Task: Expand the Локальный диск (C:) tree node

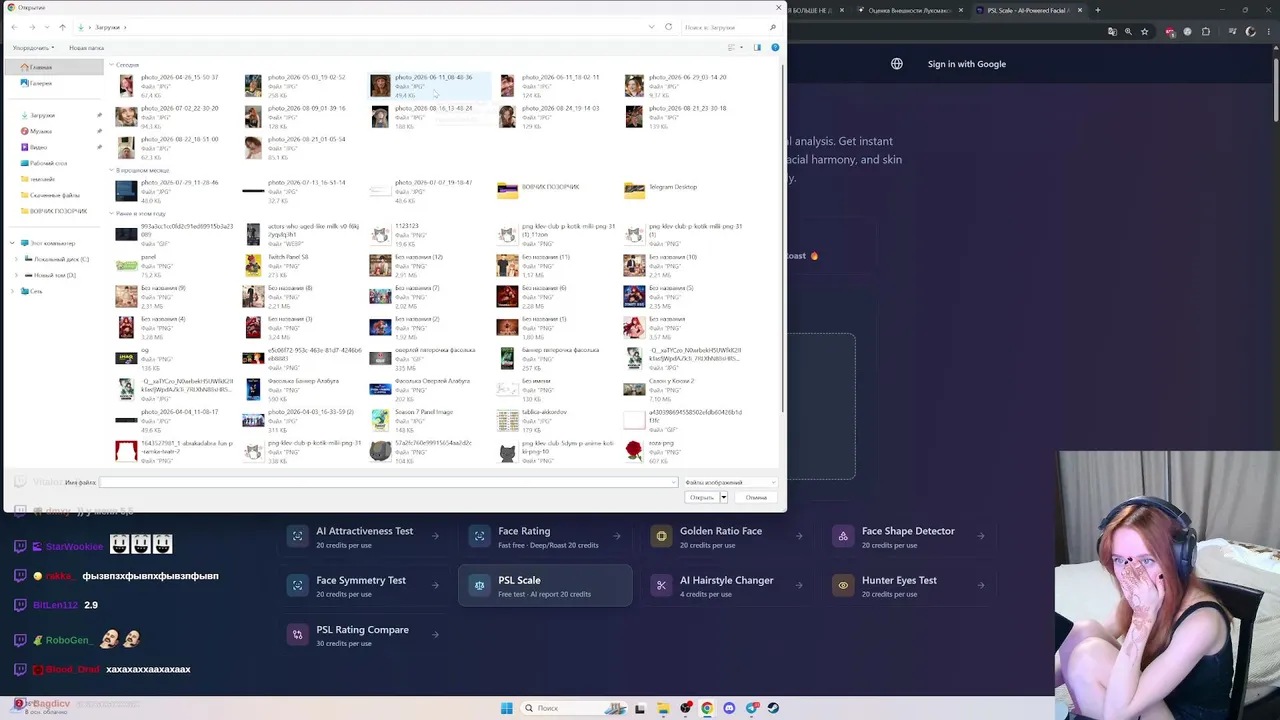Action: [x=17, y=259]
